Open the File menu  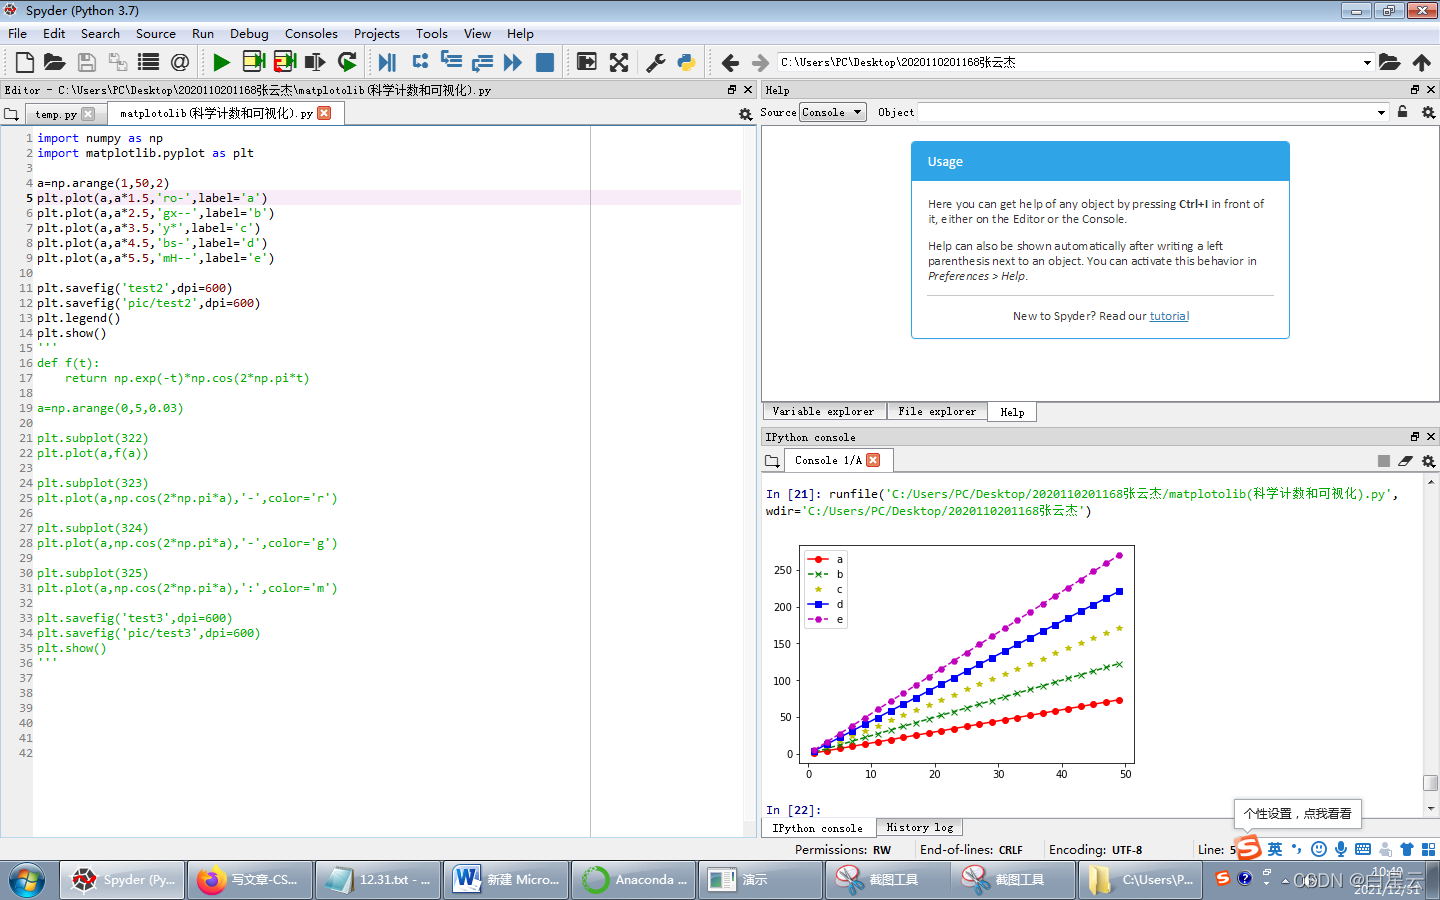[x=18, y=33]
